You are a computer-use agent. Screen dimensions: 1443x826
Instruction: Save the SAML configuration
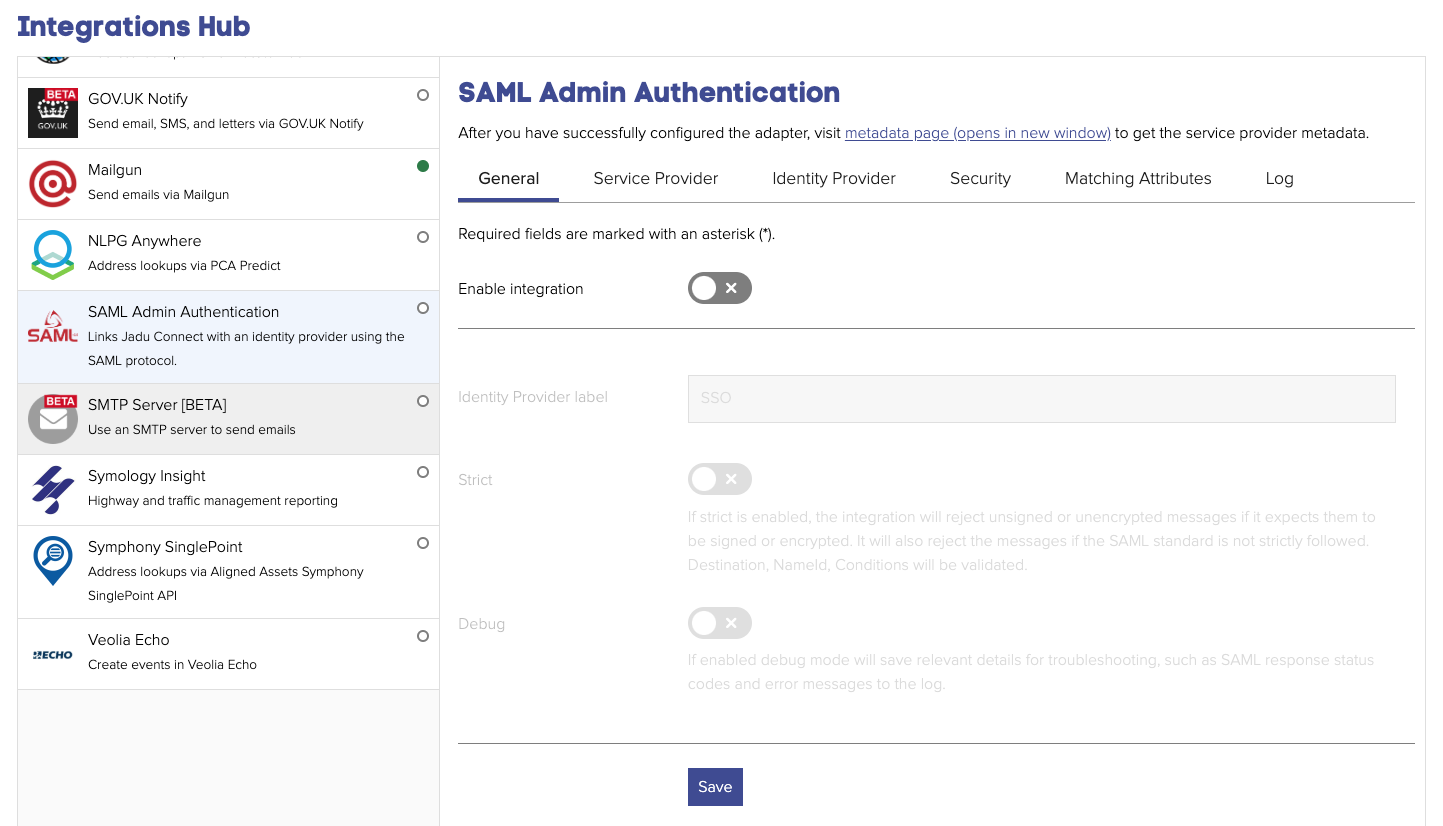click(715, 787)
